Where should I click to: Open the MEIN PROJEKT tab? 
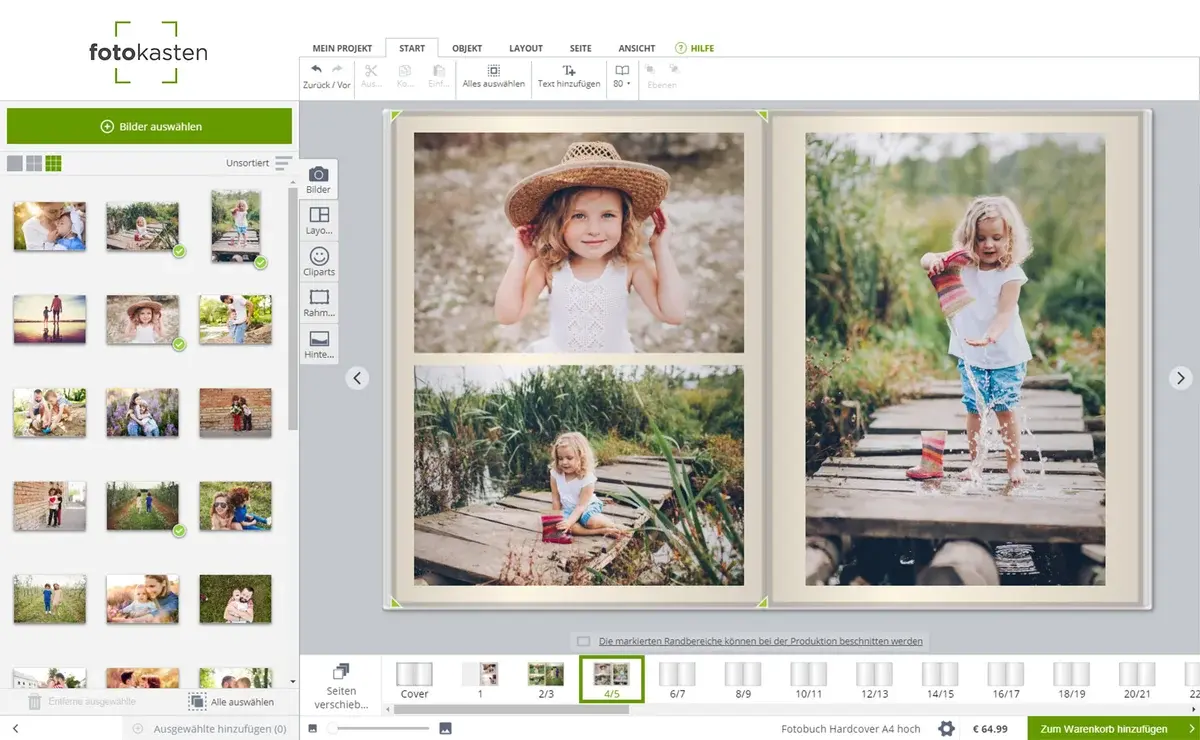coord(342,48)
